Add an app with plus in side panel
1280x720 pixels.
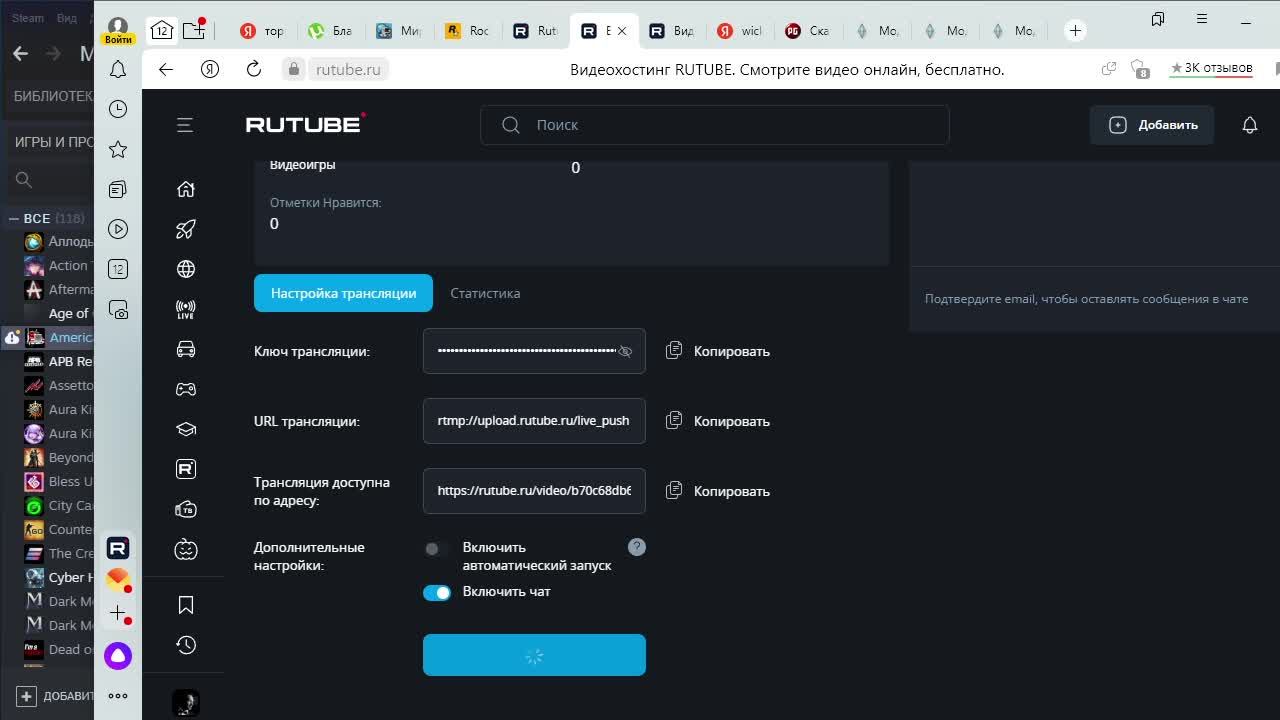click(x=118, y=613)
